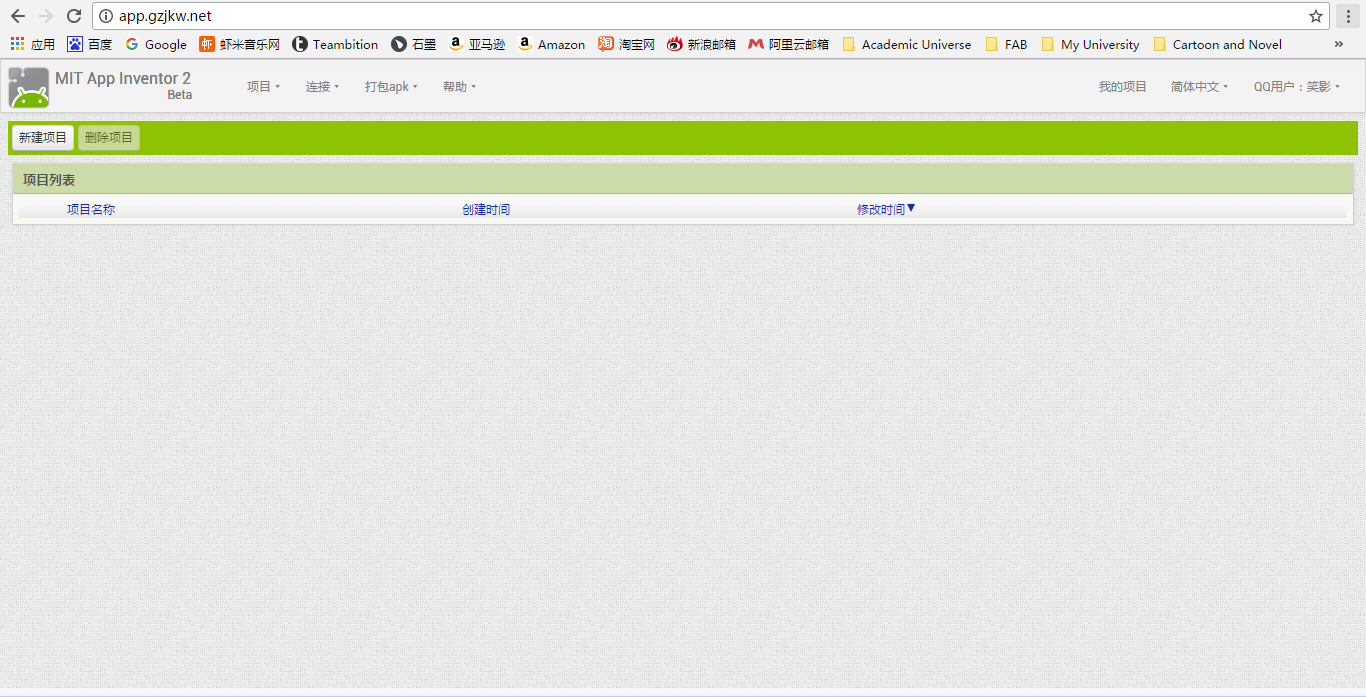Open Chrome's three-dot menu
This screenshot has height=697, width=1366.
point(1348,16)
